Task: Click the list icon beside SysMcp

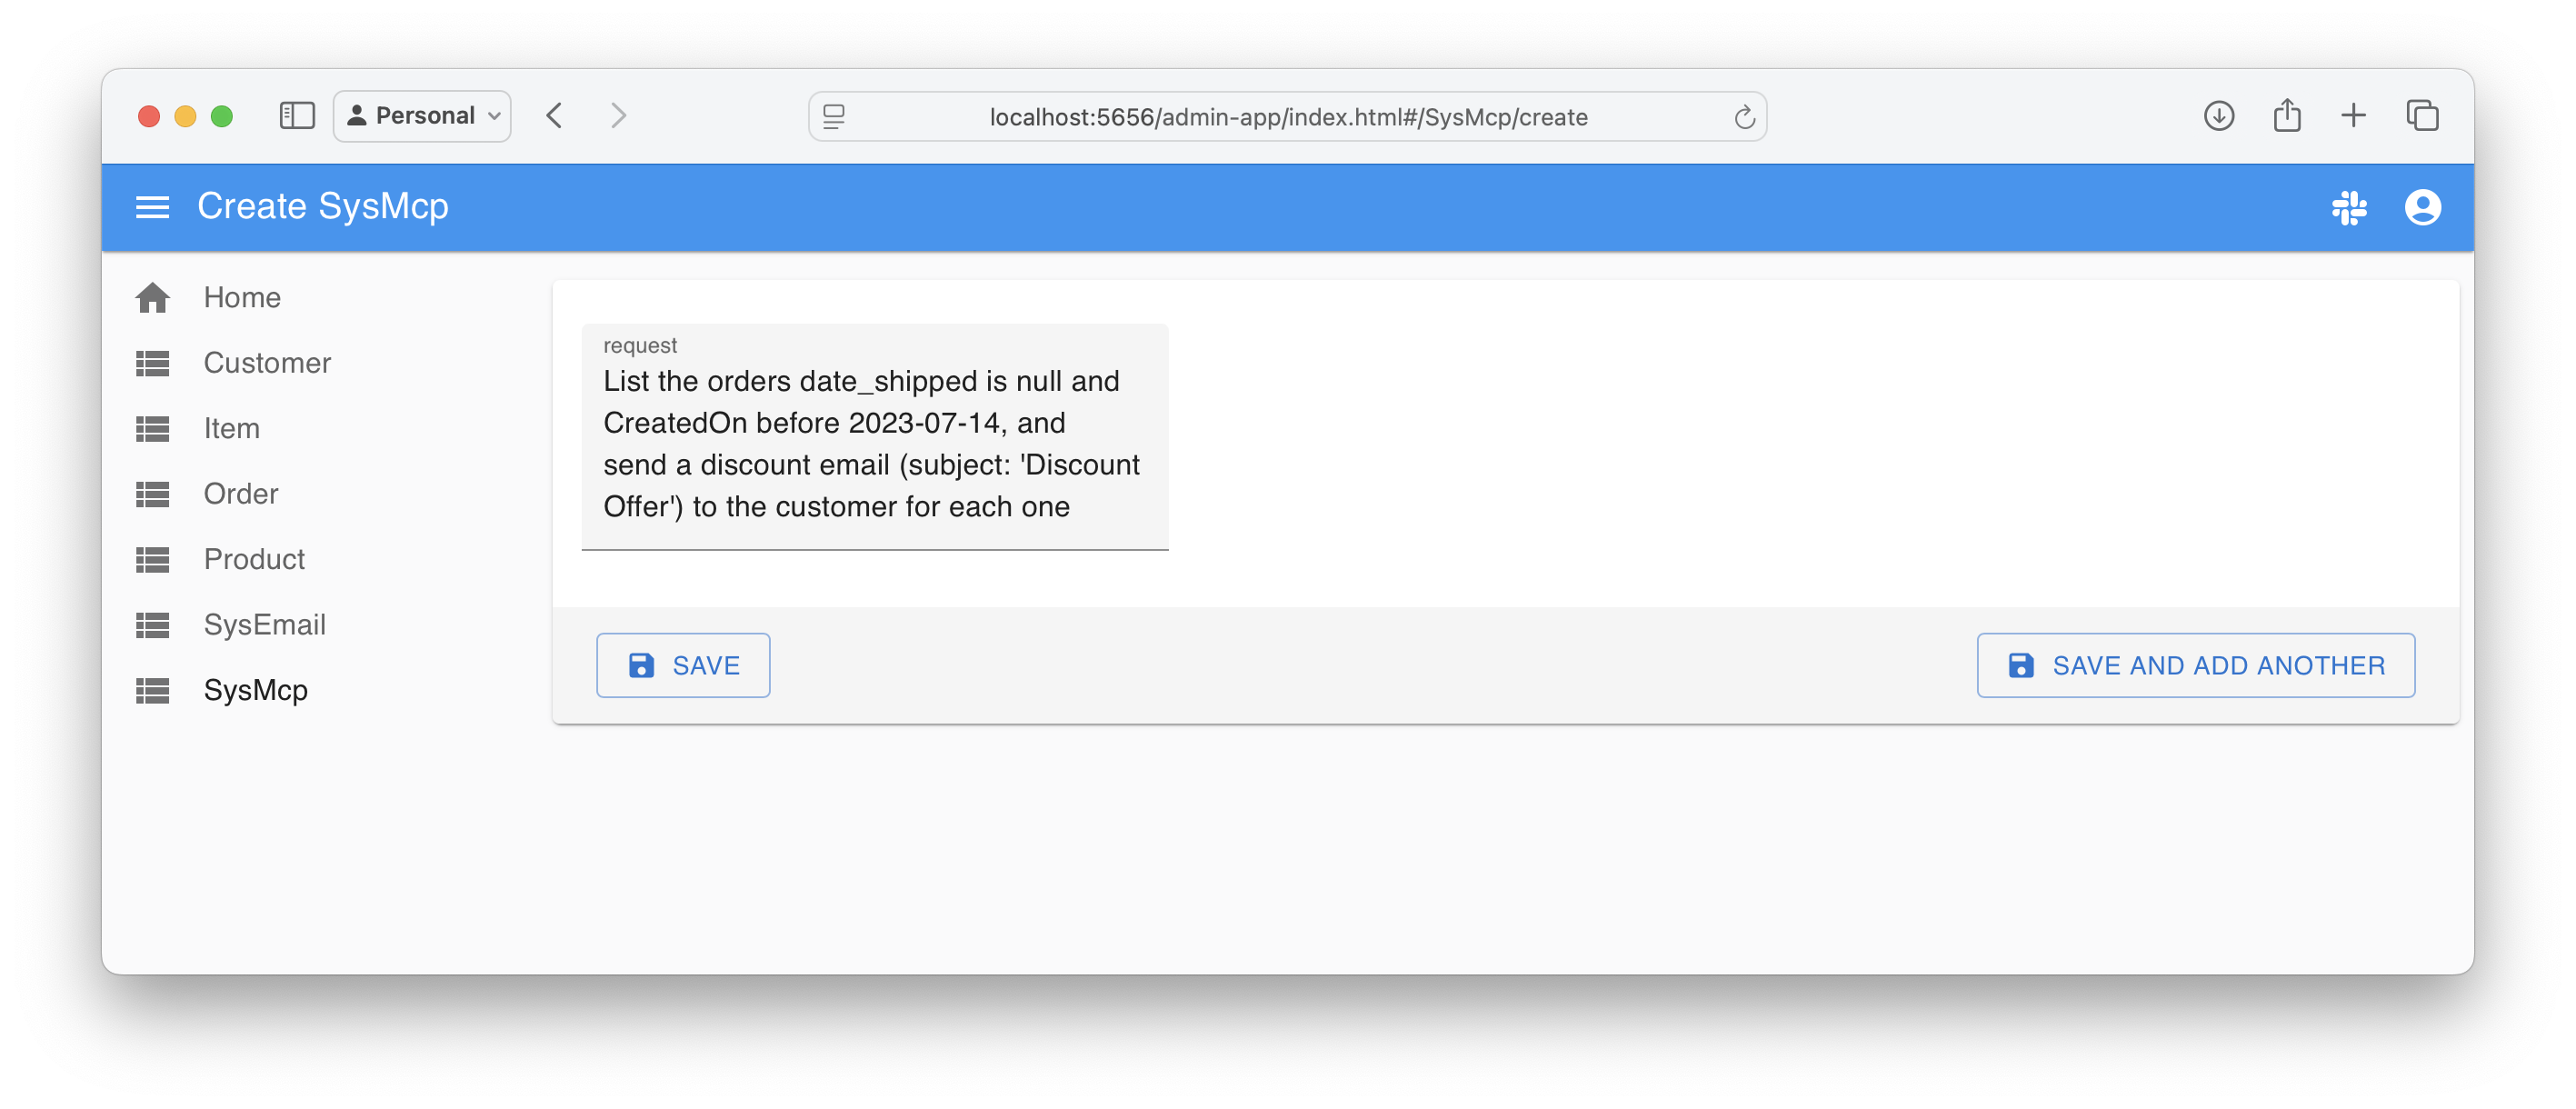Action: (152, 690)
